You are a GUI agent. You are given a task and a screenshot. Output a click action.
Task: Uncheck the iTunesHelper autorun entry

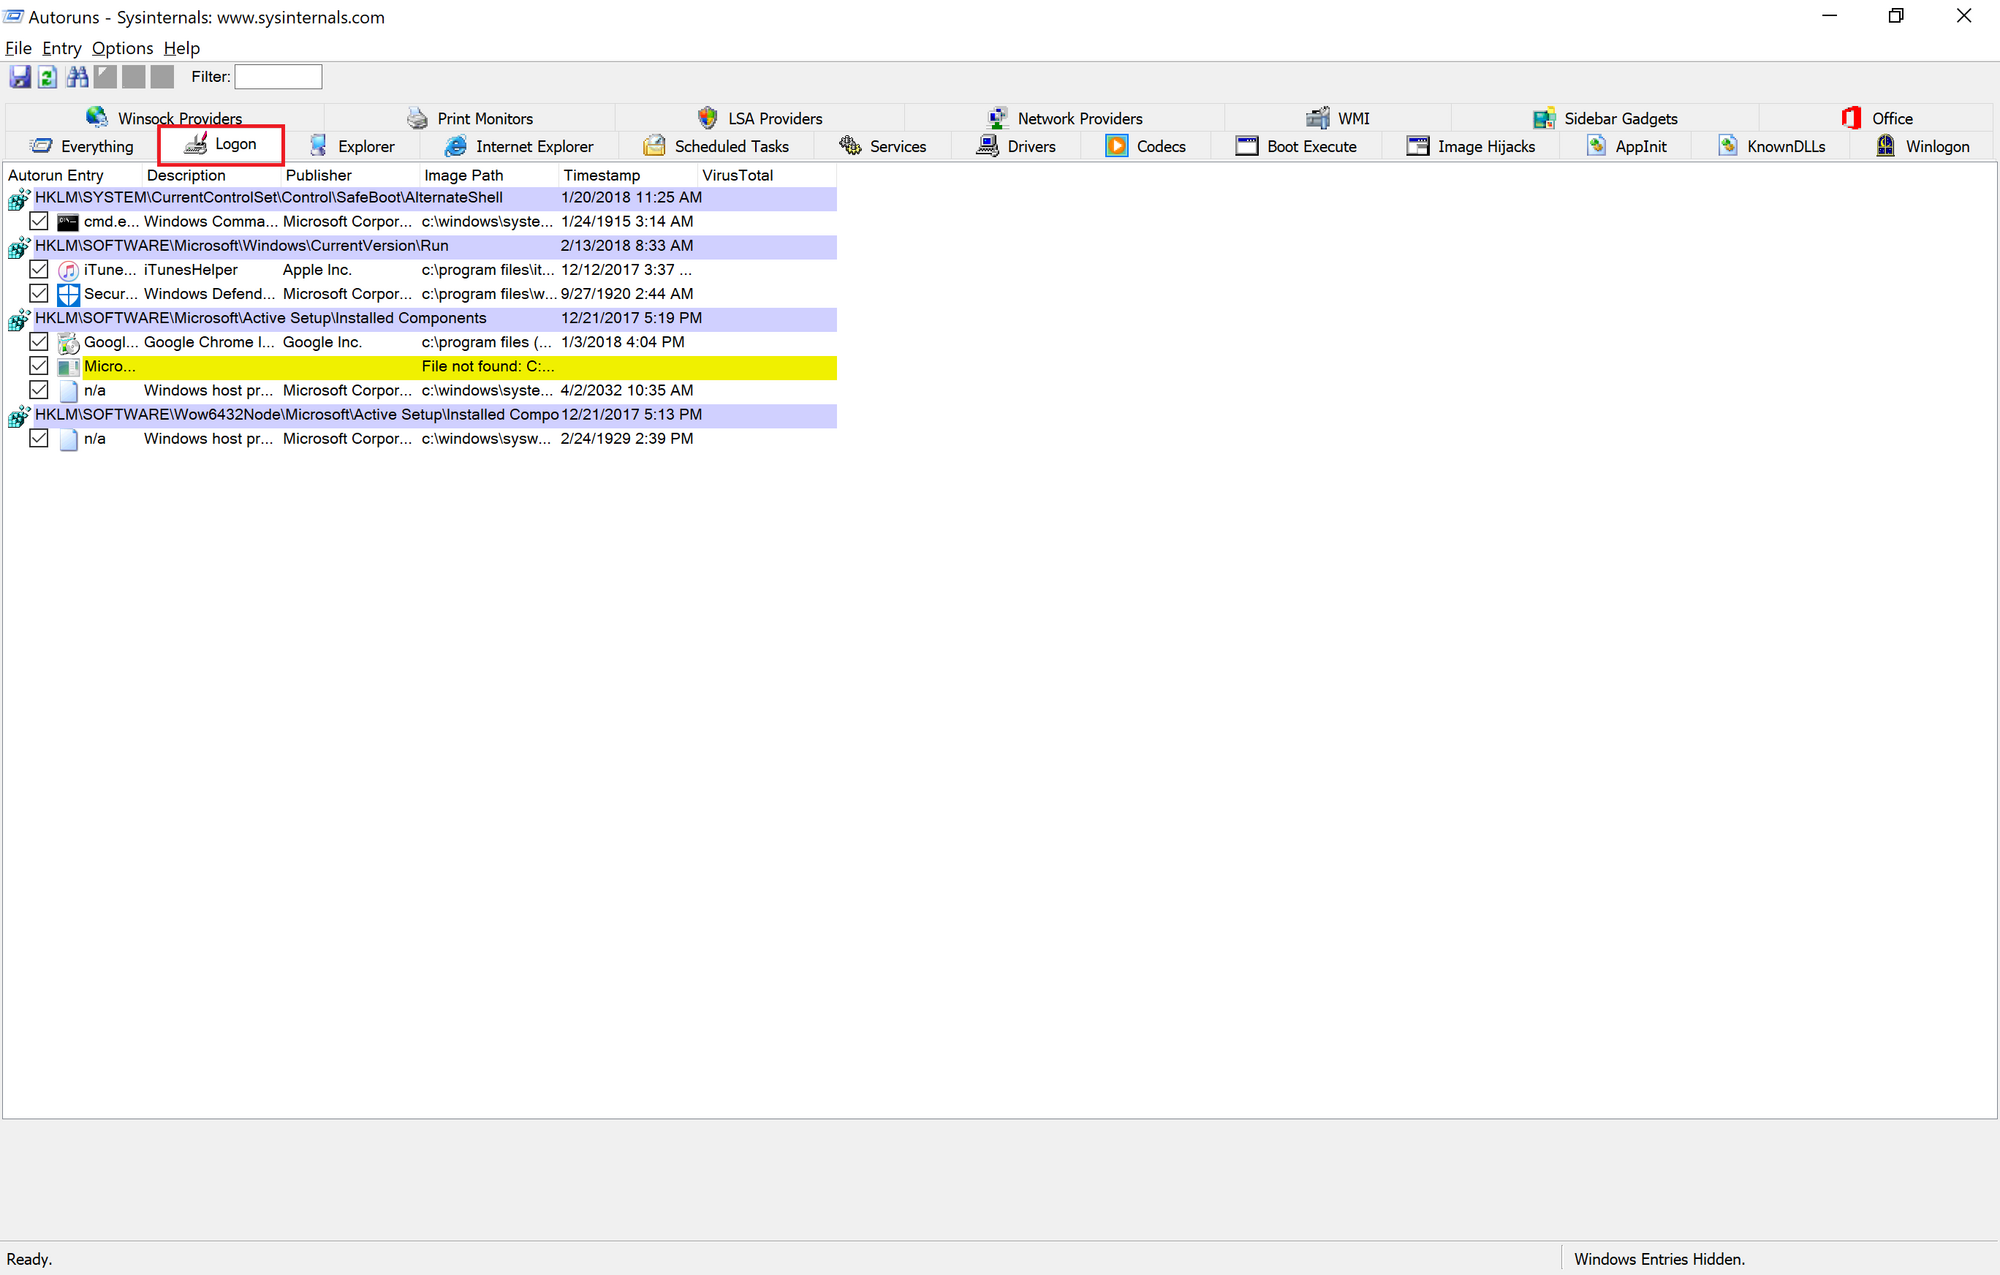[39, 269]
